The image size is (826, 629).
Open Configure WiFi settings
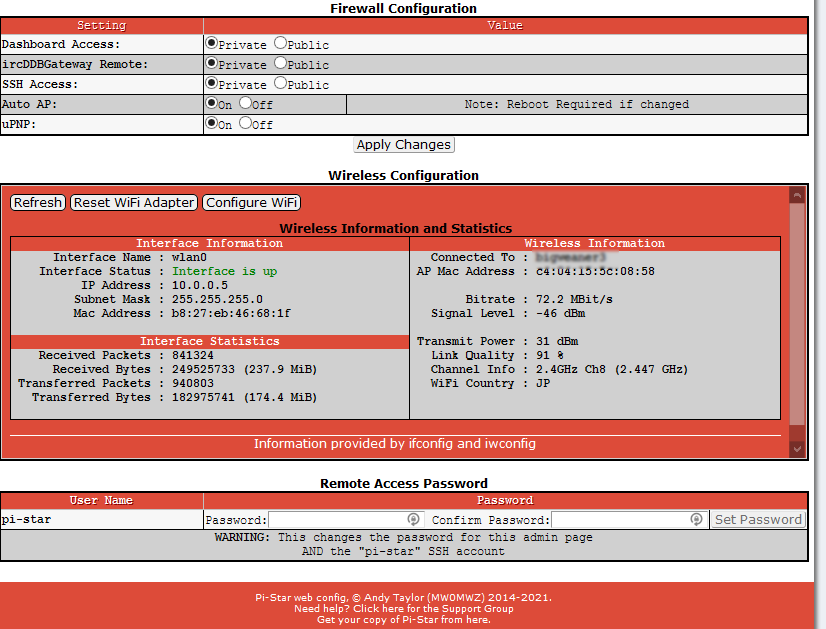click(252, 202)
